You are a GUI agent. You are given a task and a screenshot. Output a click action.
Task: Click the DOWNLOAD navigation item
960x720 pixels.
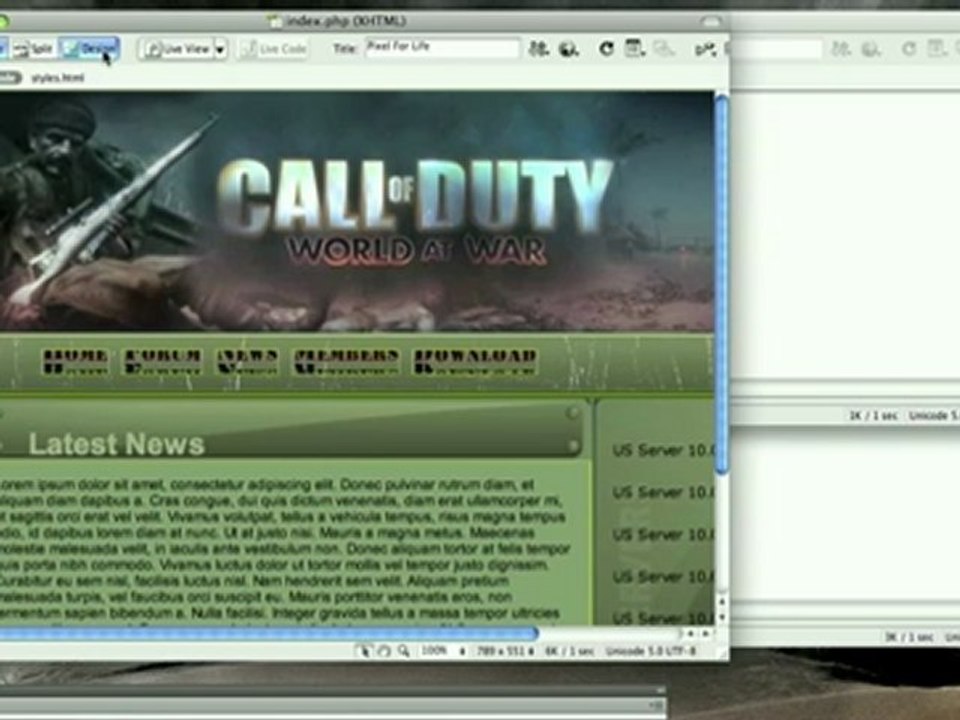(x=475, y=361)
